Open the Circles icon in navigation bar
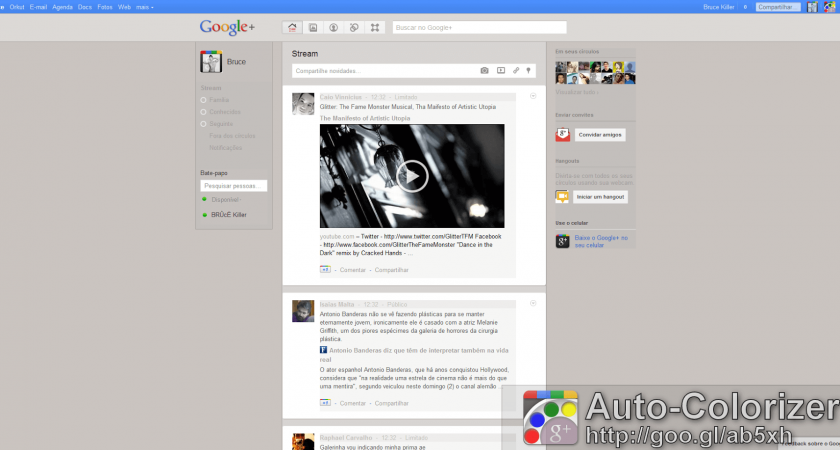840x450 pixels. pos(354,27)
